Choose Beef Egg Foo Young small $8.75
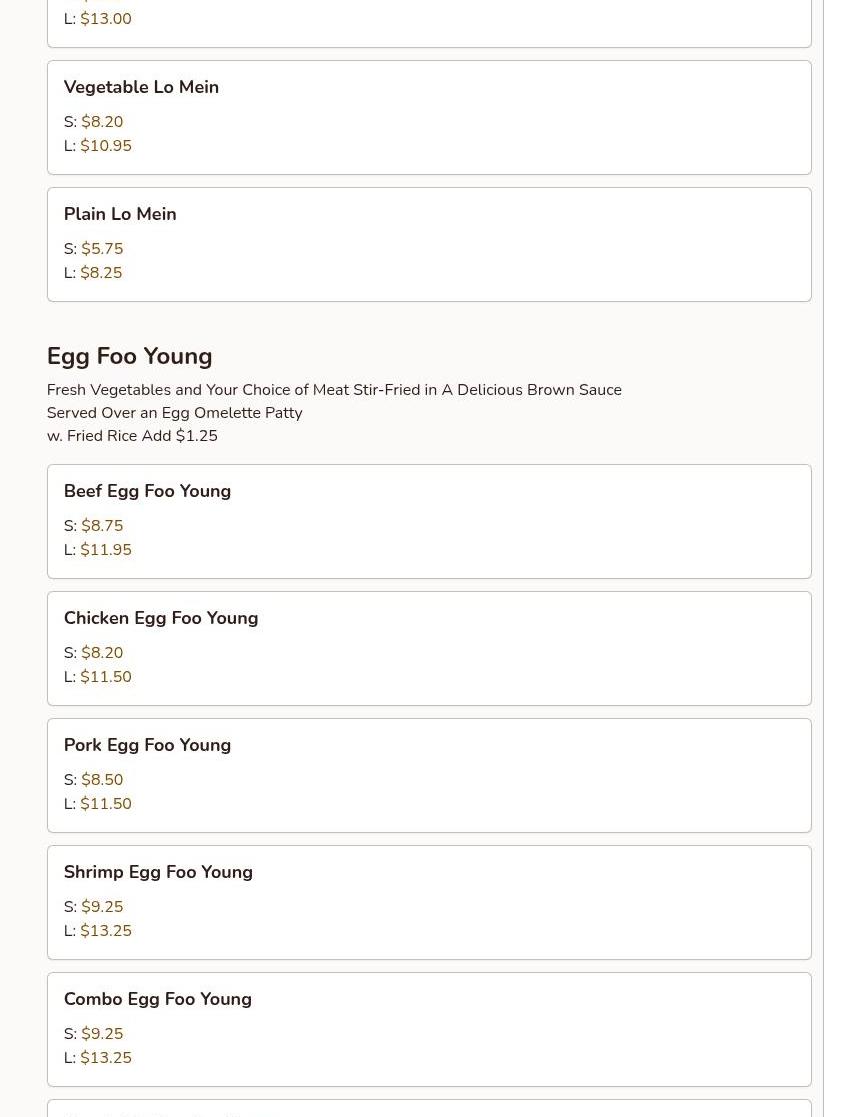Screen dimensions: 844x1117 point(102,526)
